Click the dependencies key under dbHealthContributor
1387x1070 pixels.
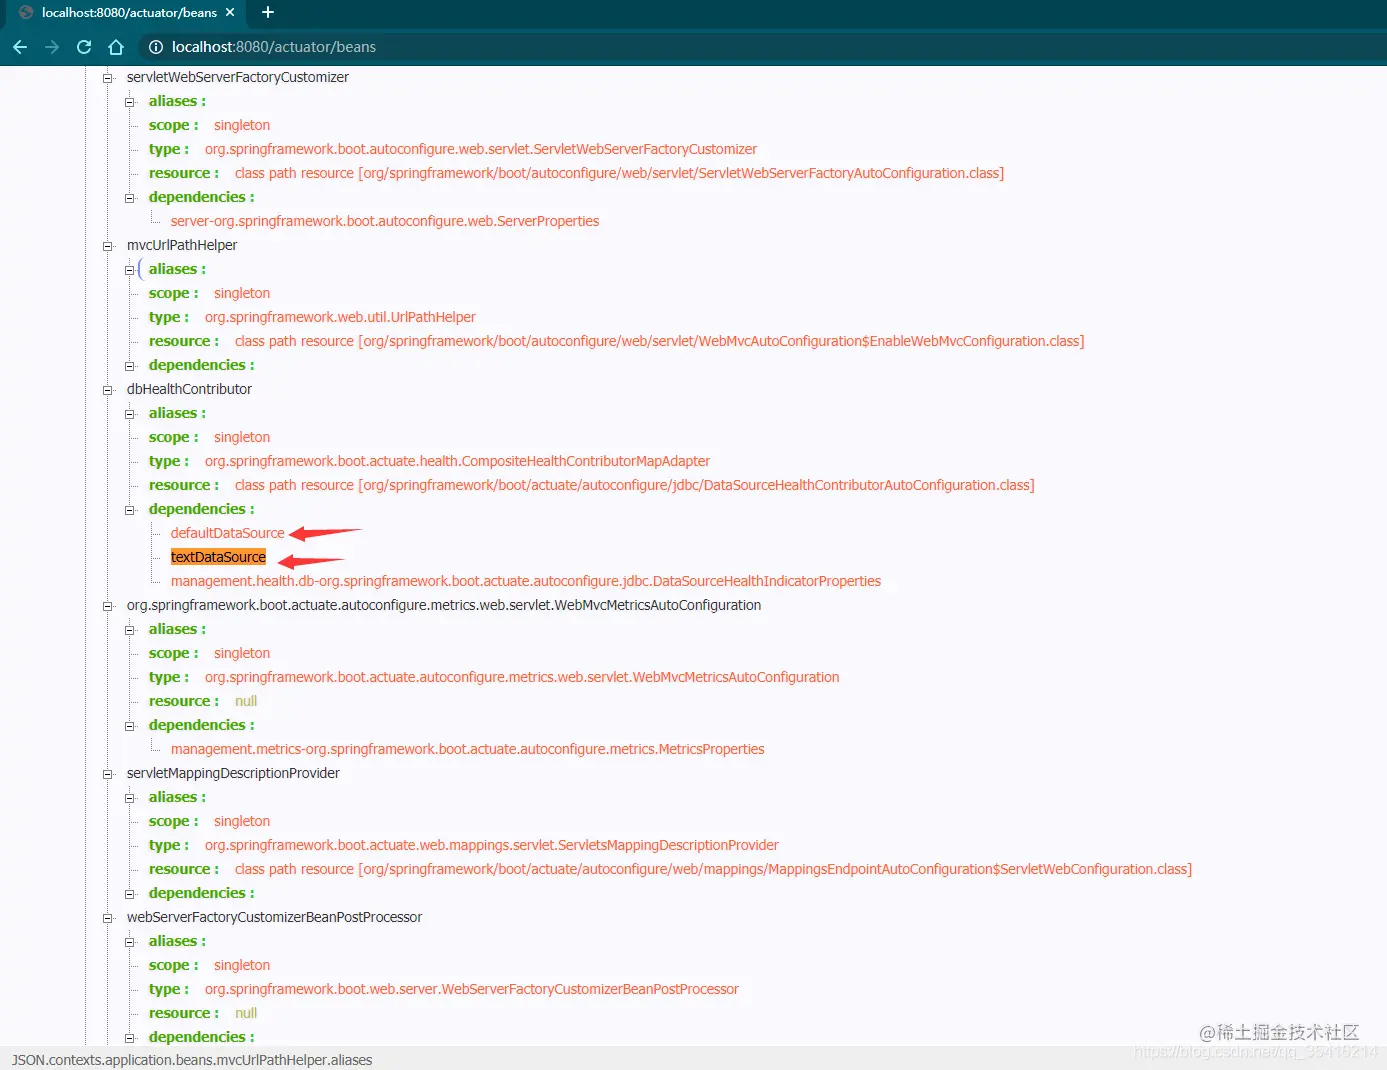pos(201,509)
